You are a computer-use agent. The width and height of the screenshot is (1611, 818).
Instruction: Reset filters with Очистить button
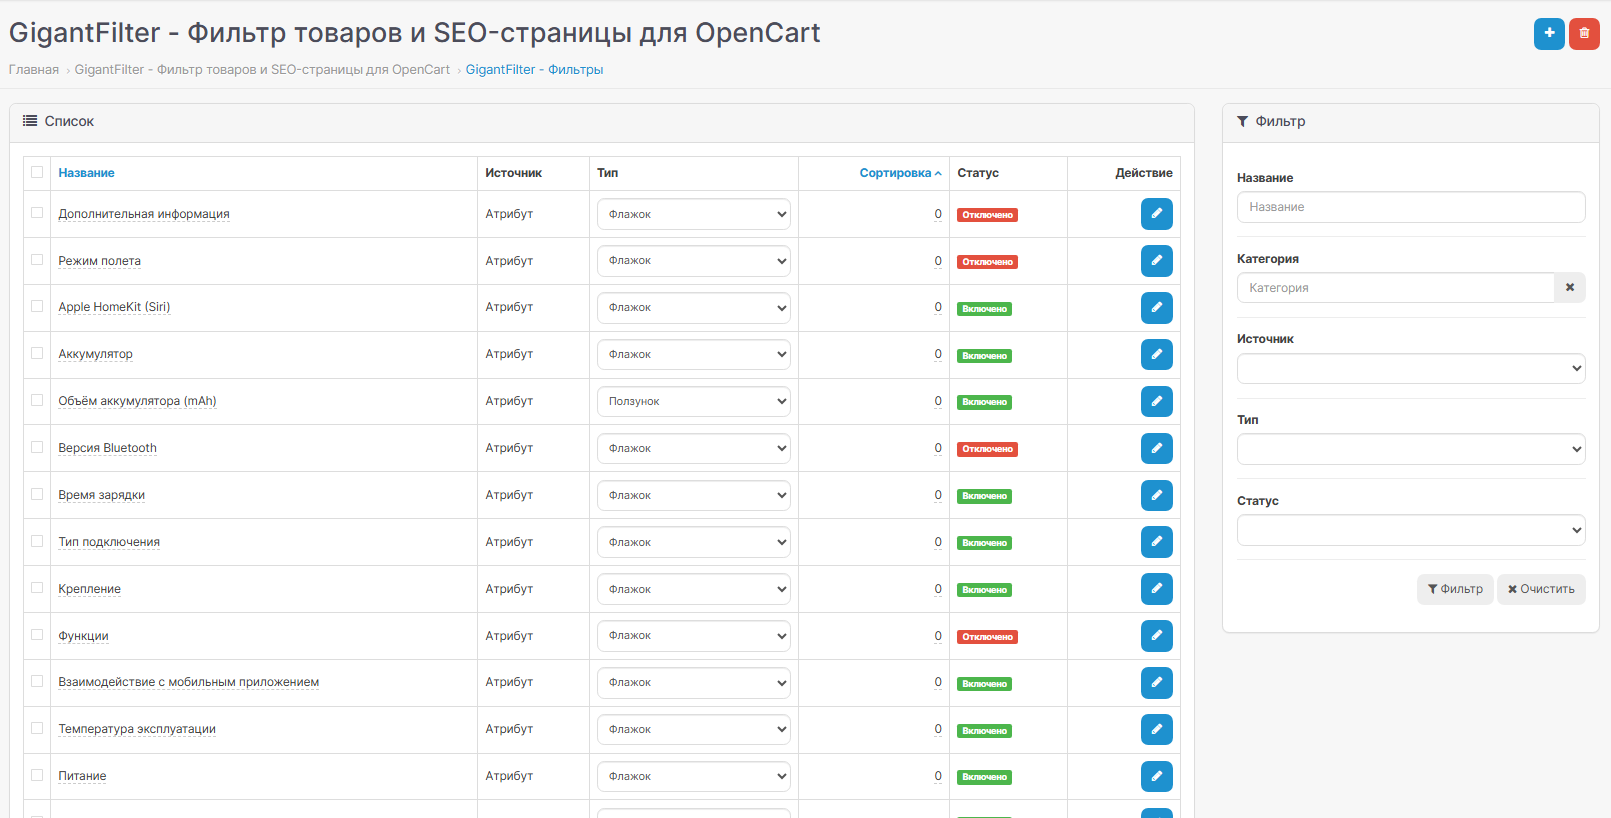click(1541, 589)
